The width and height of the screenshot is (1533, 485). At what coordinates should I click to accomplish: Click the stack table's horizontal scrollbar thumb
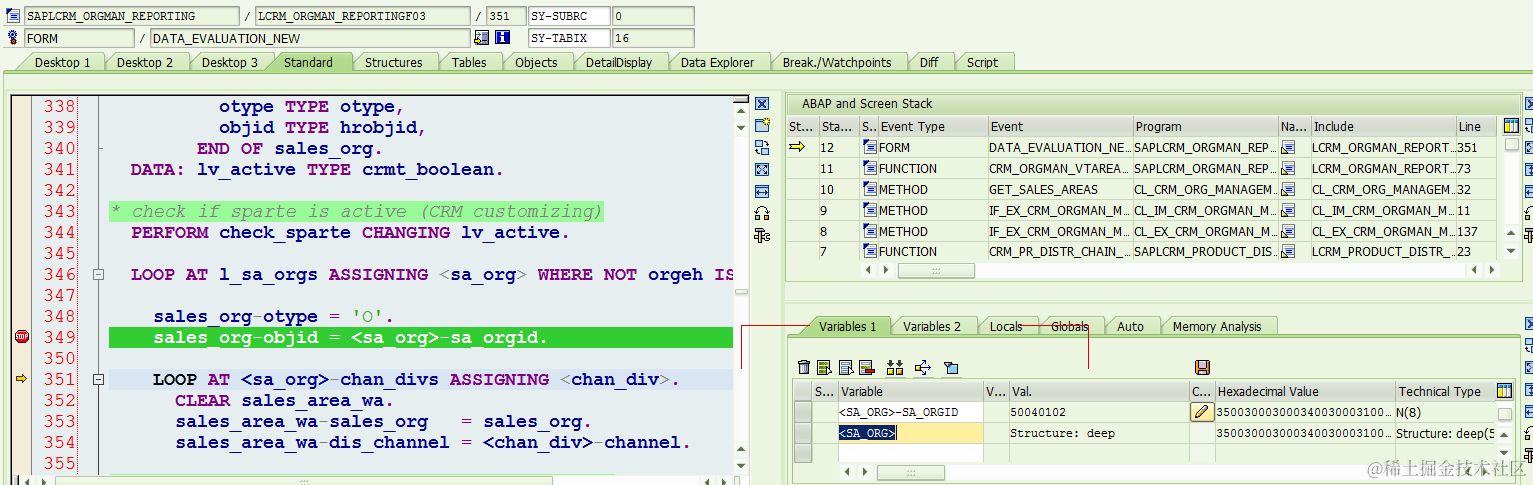click(x=936, y=270)
